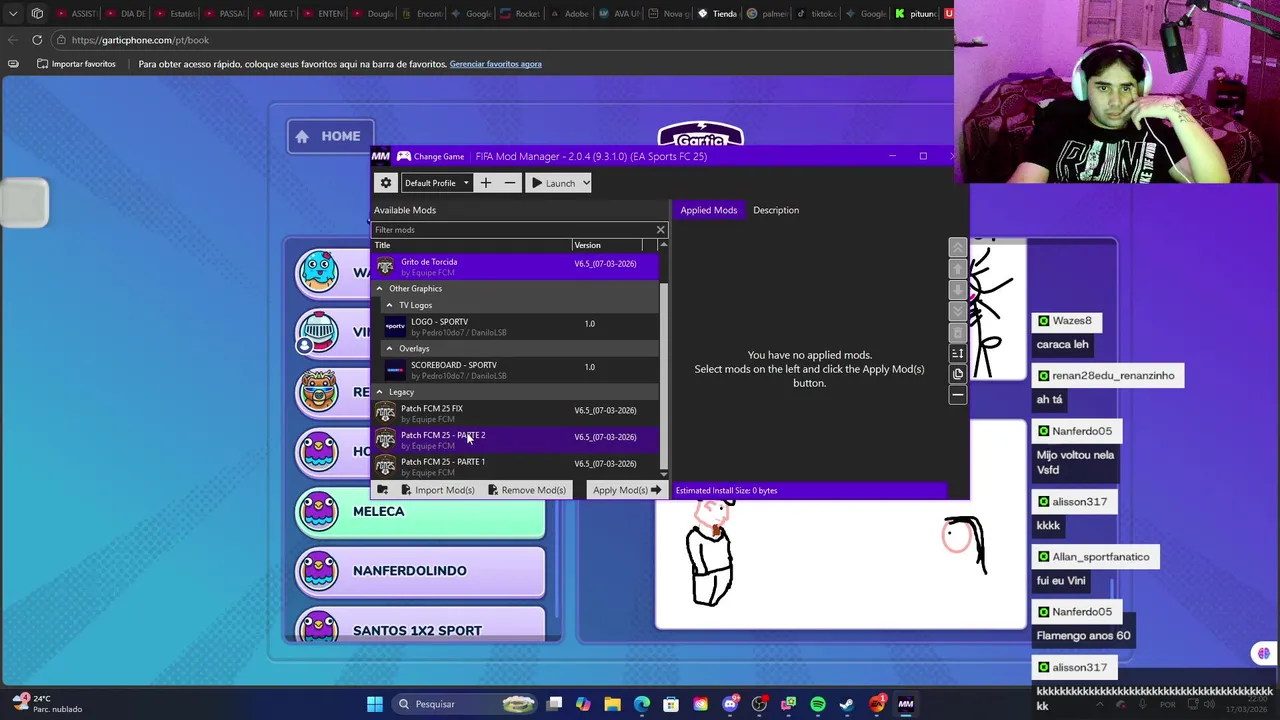This screenshot has height=720, width=1280.
Task: Click Importar favoritos in bookmarks bar
Action: click(x=76, y=64)
